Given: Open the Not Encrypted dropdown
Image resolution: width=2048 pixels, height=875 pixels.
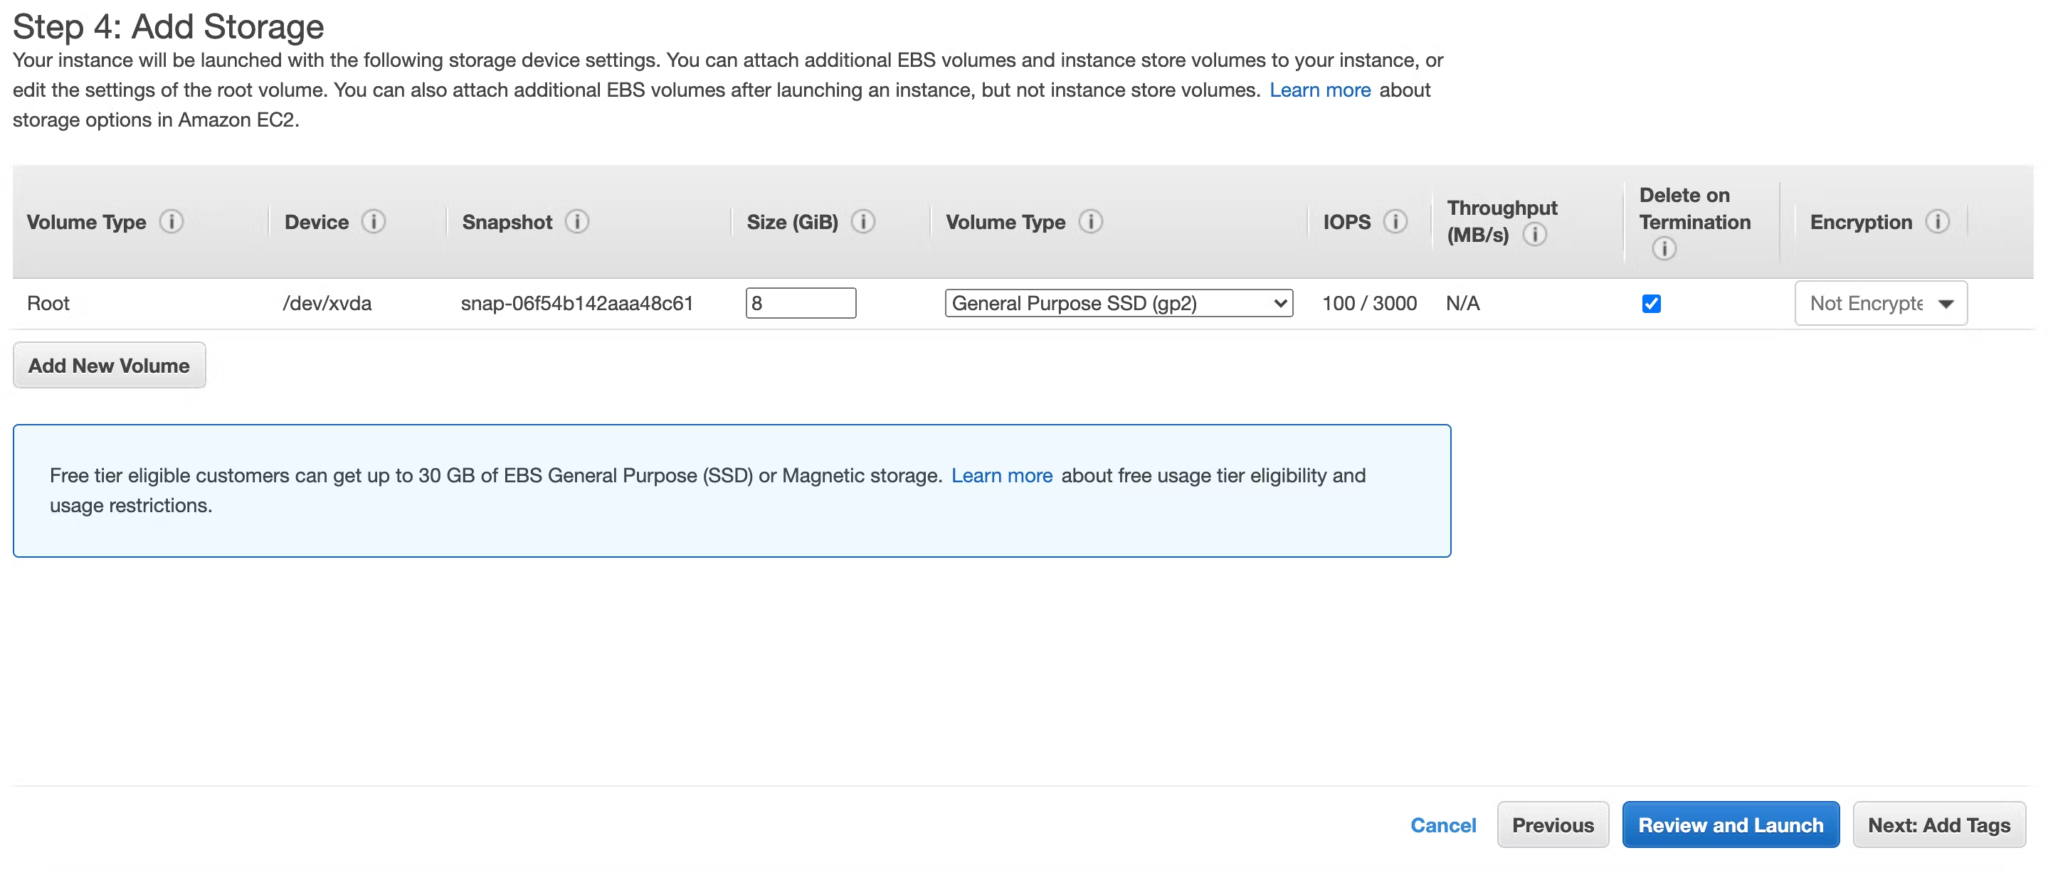Looking at the screenshot, I should [x=1880, y=303].
